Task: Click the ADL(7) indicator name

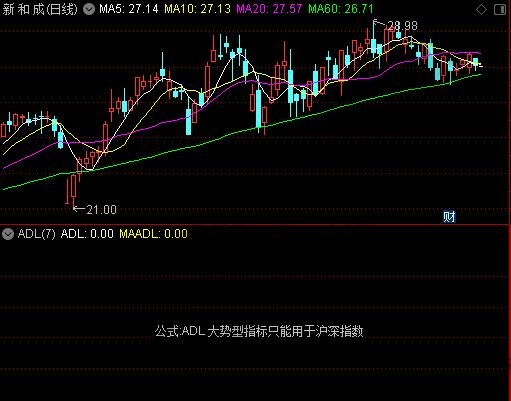Action: click(36, 234)
